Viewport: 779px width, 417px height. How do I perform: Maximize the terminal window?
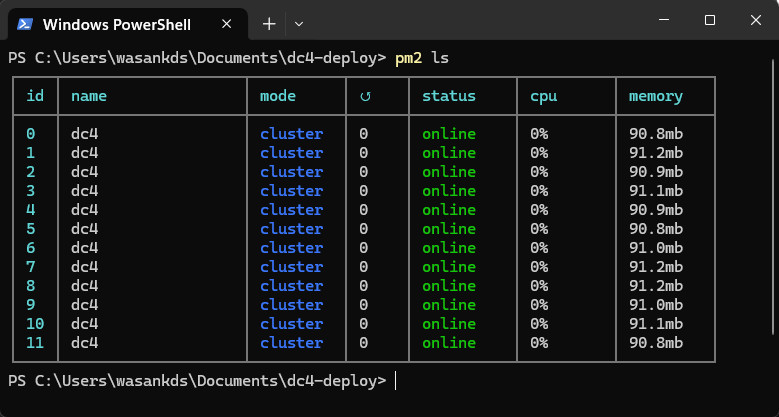pyautogui.click(x=709, y=20)
